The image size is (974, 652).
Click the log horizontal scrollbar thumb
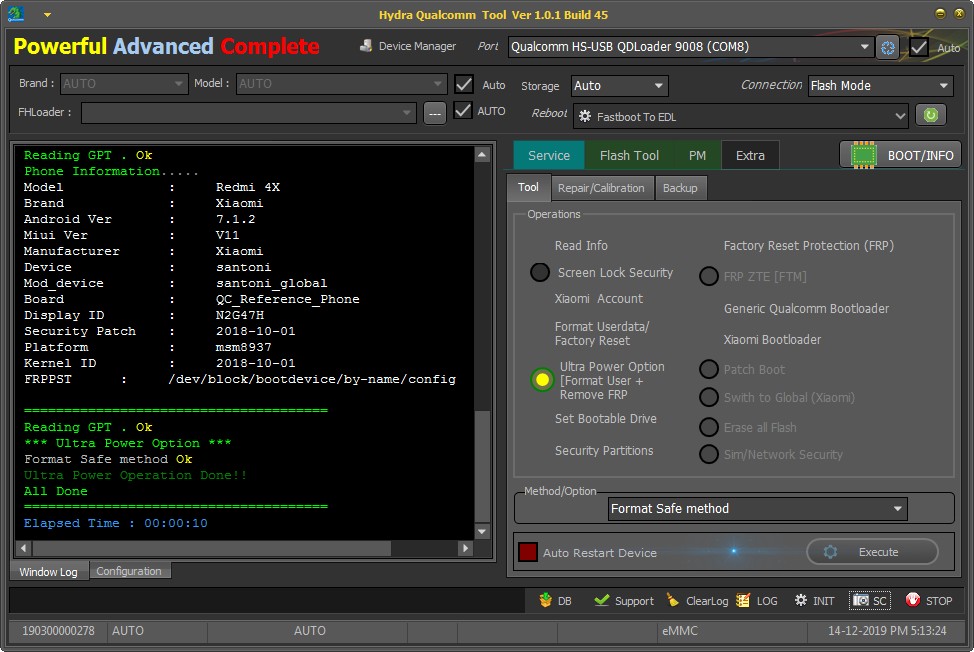tap(212, 548)
